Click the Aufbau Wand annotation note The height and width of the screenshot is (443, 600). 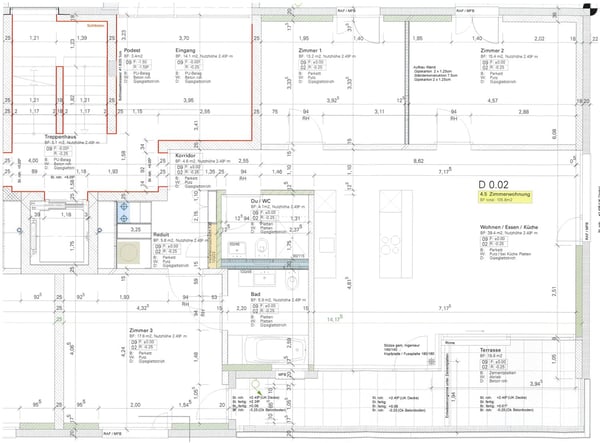pyautogui.click(x=435, y=73)
